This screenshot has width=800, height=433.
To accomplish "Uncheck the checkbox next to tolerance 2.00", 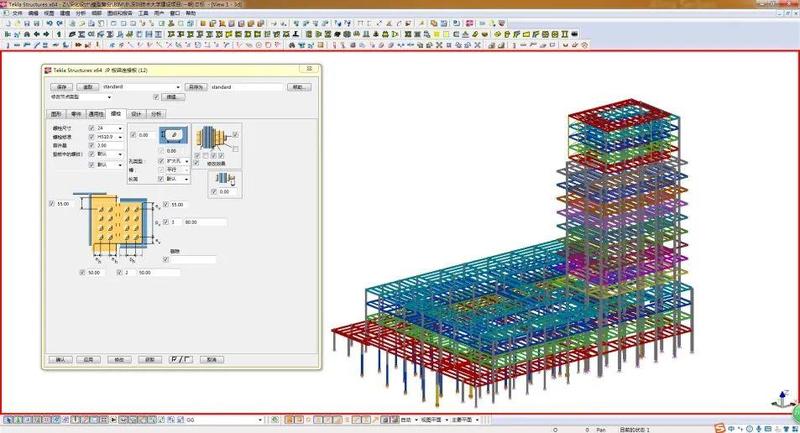I will pos(90,146).
